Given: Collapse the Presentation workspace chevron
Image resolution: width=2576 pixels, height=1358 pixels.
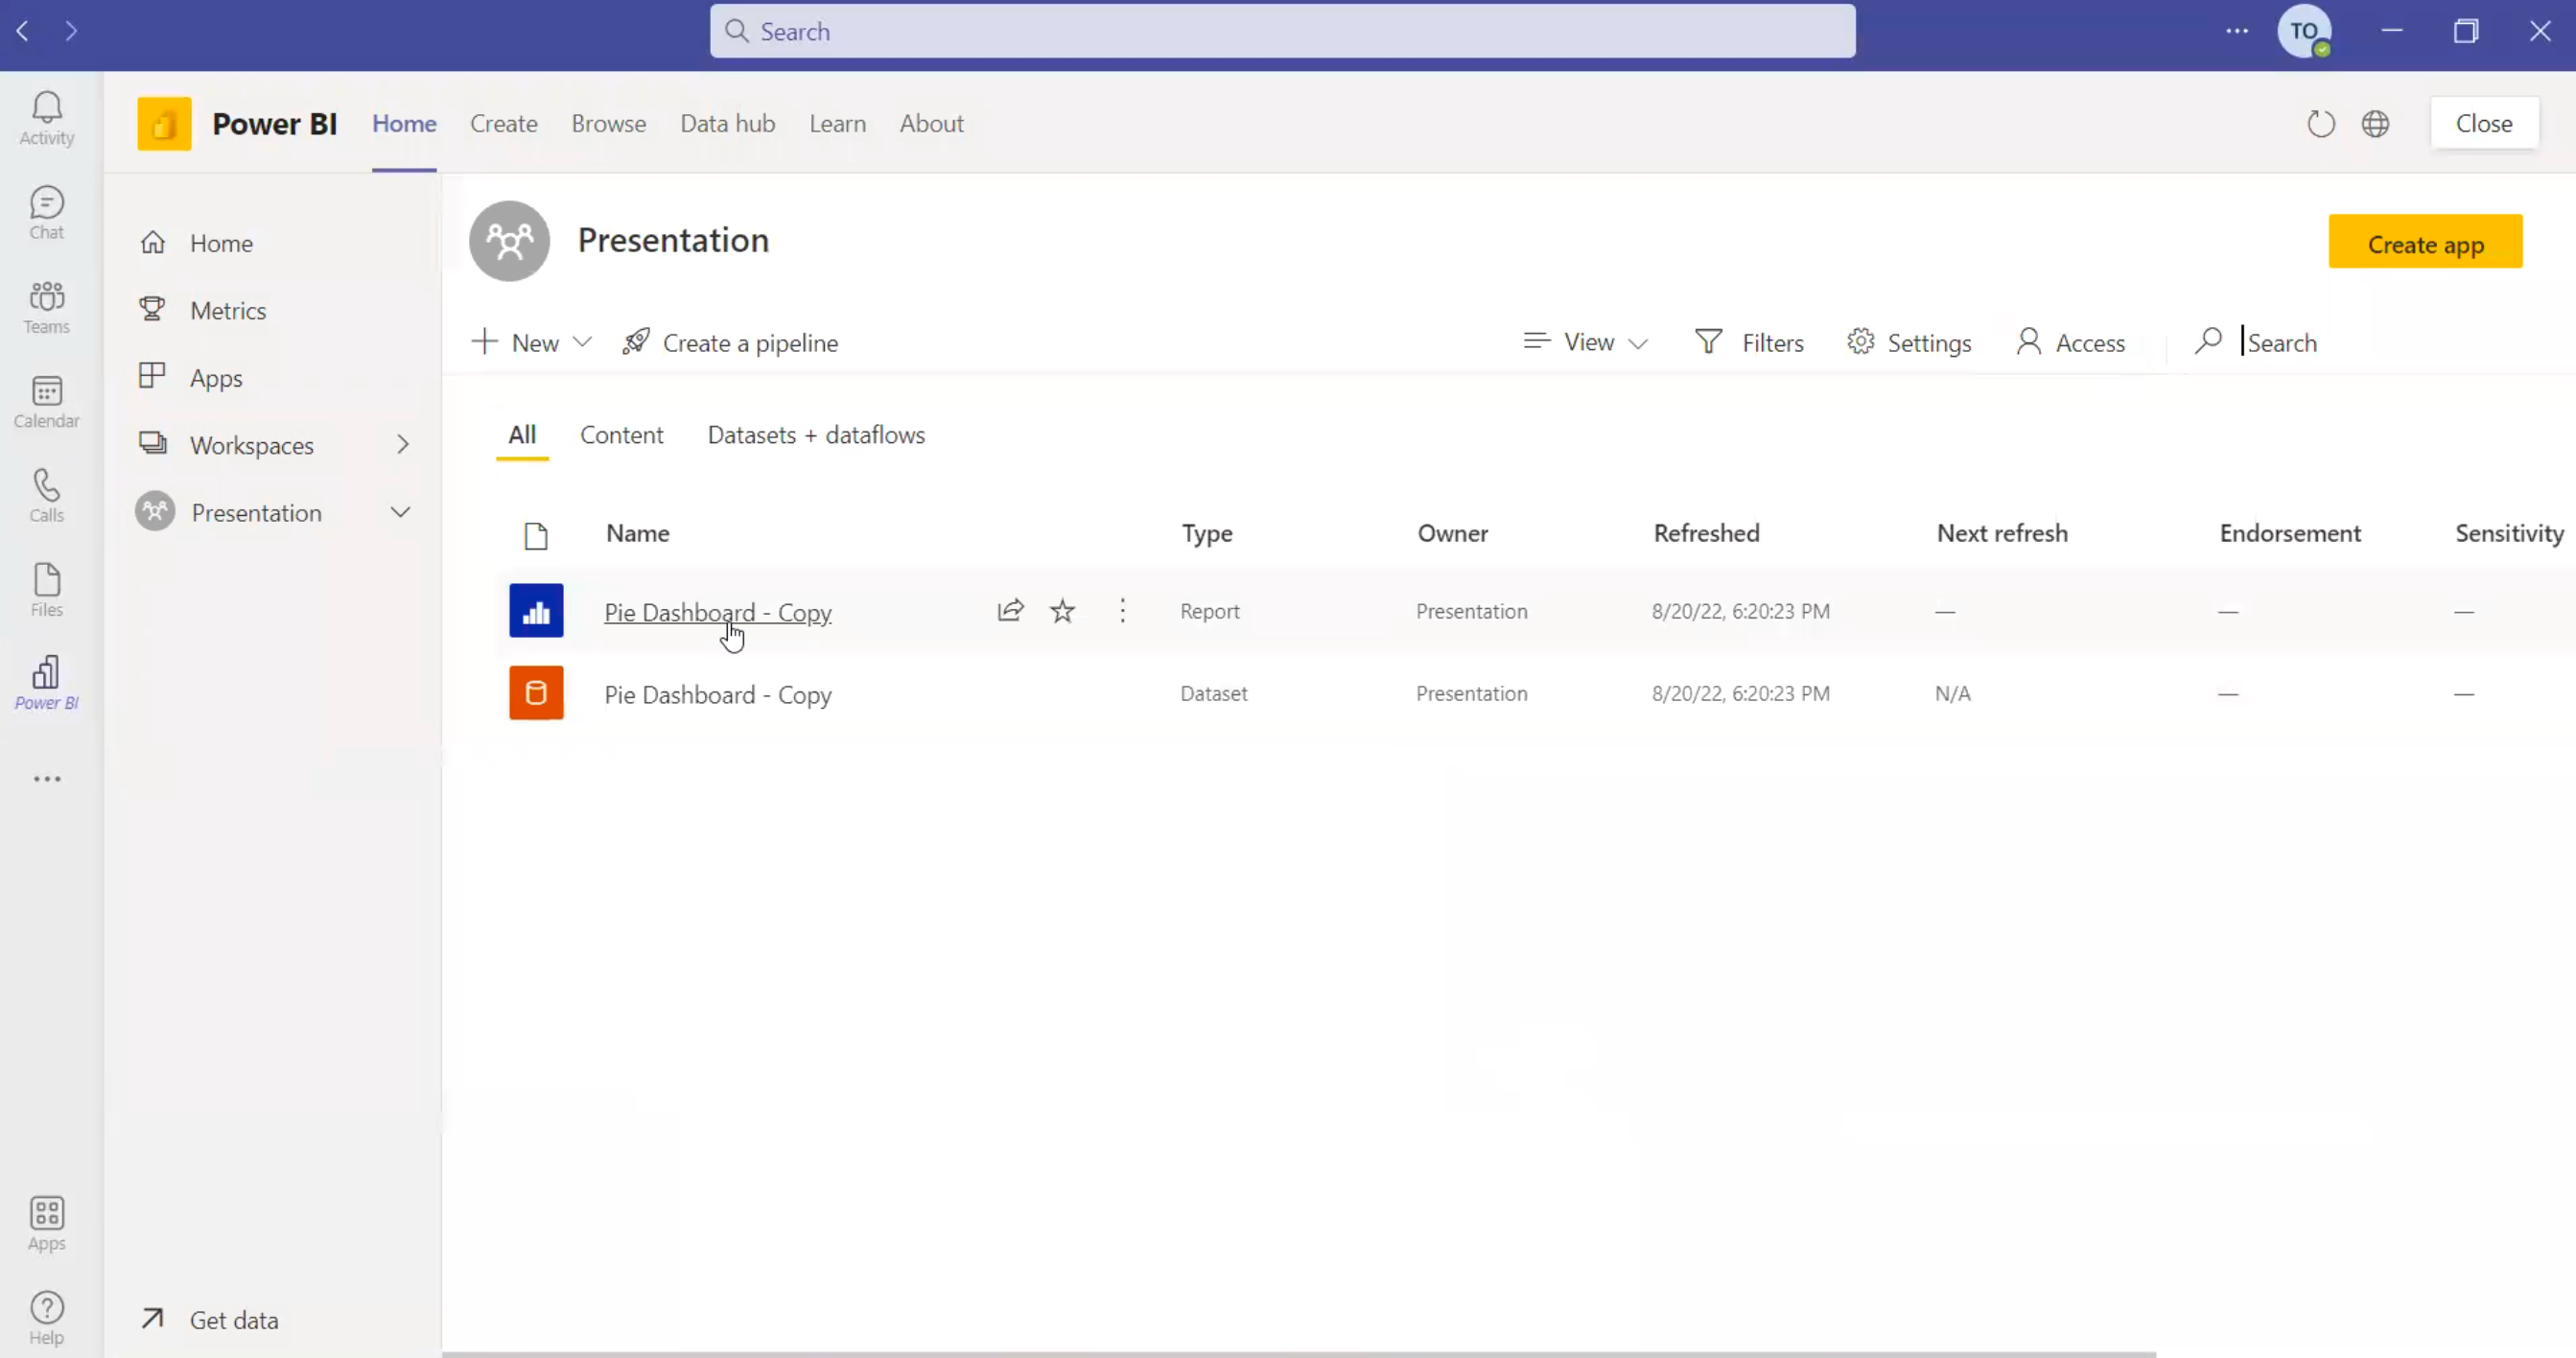Looking at the screenshot, I should tap(400, 512).
